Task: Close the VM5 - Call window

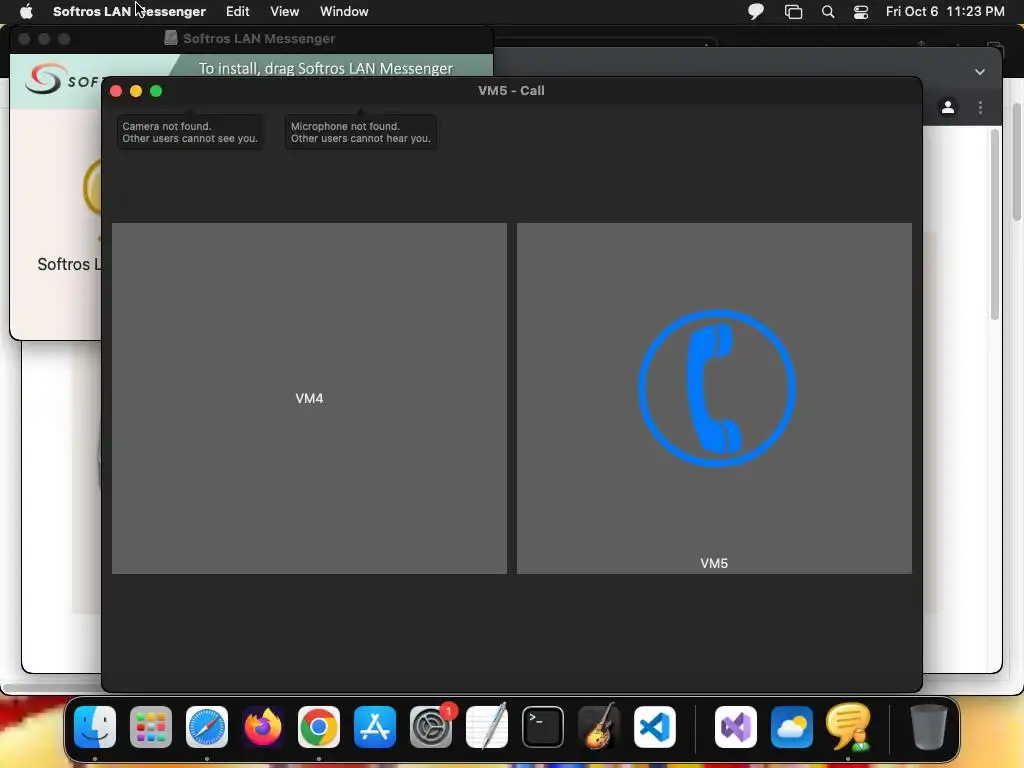Action: pos(116,91)
